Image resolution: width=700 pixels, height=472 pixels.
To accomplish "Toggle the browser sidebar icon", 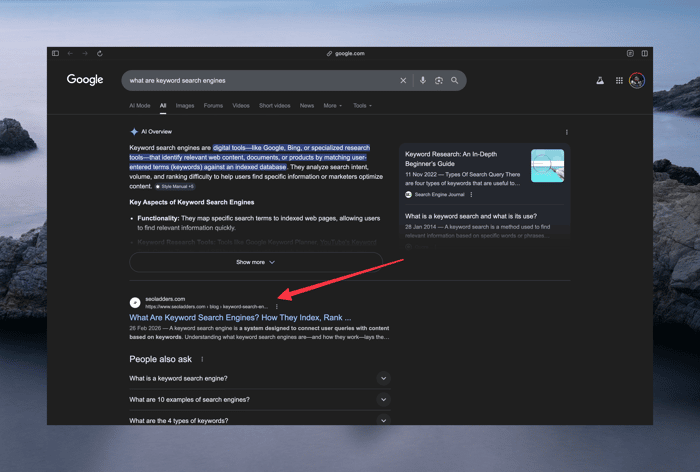I will click(x=55, y=54).
